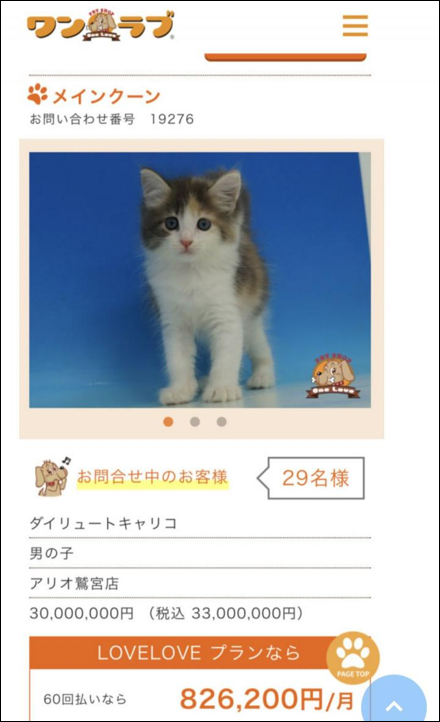Click the アリオ鷲宮店 store row
The width and height of the screenshot is (440, 722).
(200, 583)
